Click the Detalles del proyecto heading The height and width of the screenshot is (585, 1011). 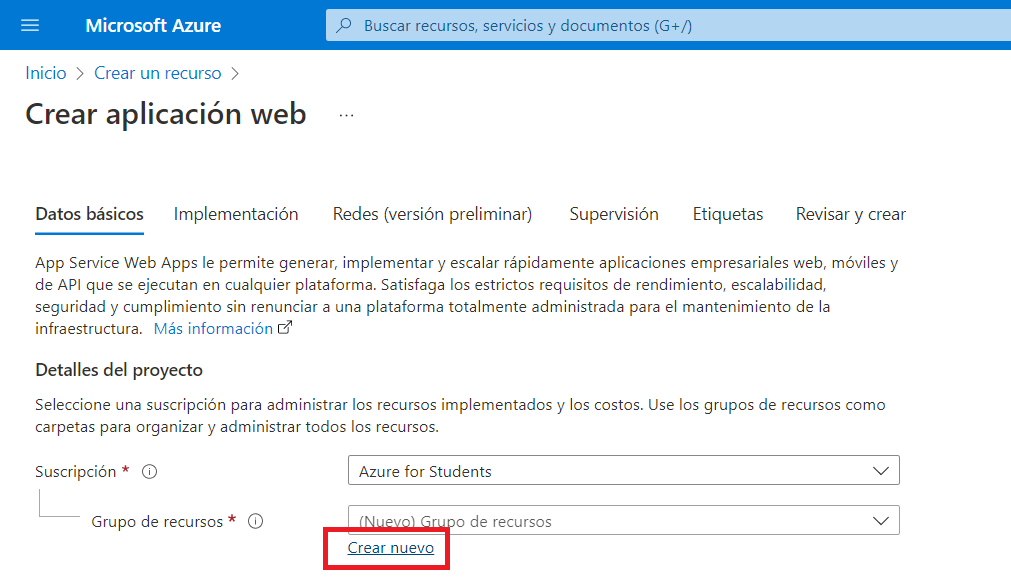pyautogui.click(x=119, y=370)
